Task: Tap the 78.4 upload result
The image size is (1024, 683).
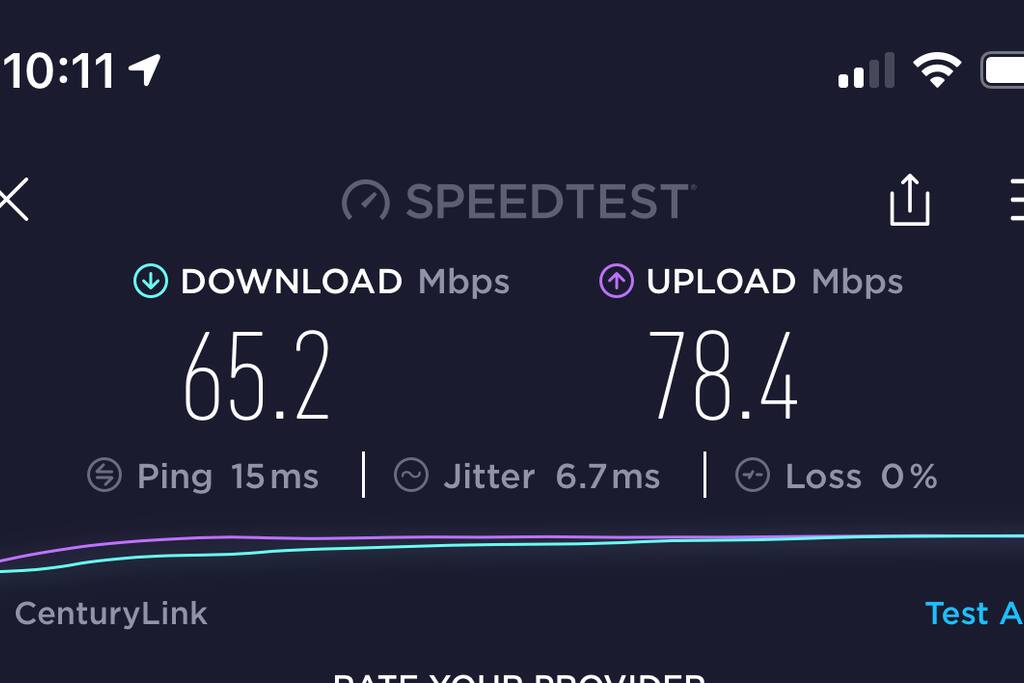Action: pyautogui.click(x=723, y=375)
